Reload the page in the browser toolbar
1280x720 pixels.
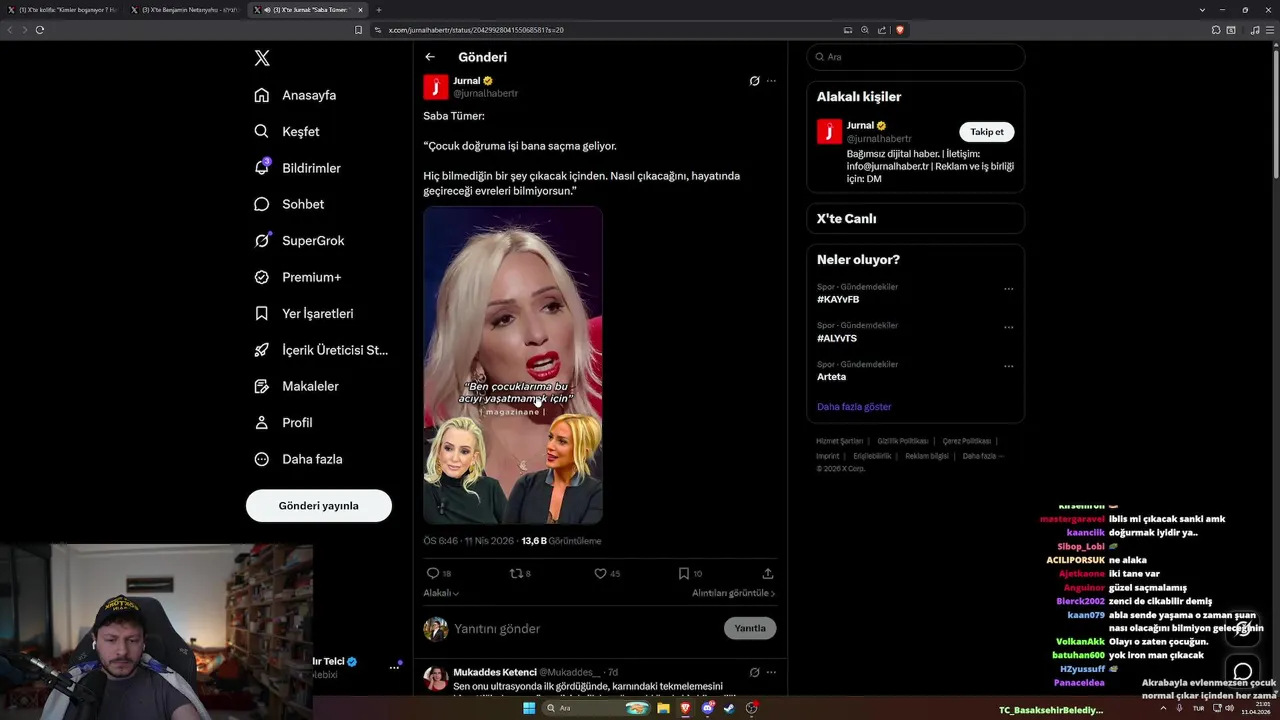[40, 30]
